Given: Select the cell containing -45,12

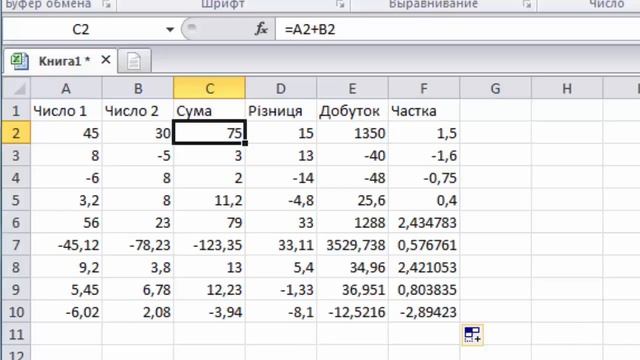Looking at the screenshot, I should (66, 245).
